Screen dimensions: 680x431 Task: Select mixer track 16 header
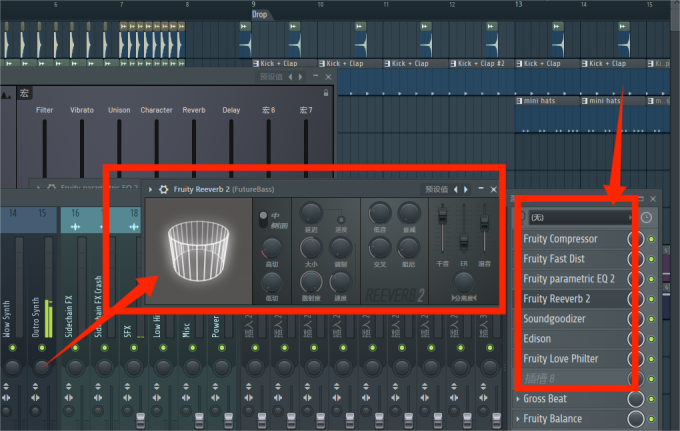75,219
